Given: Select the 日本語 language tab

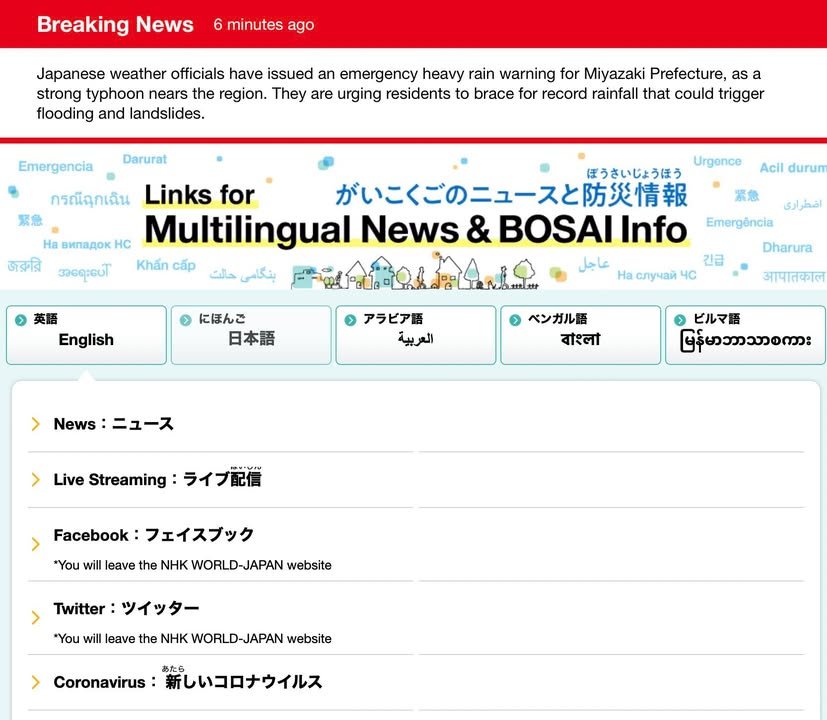Looking at the screenshot, I should pos(251,335).
